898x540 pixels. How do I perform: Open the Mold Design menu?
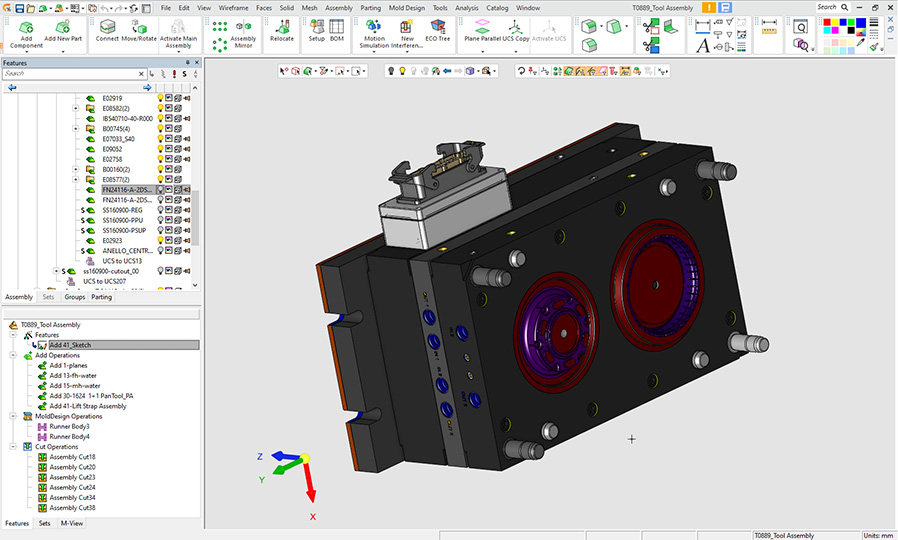(x=407, y=7)
